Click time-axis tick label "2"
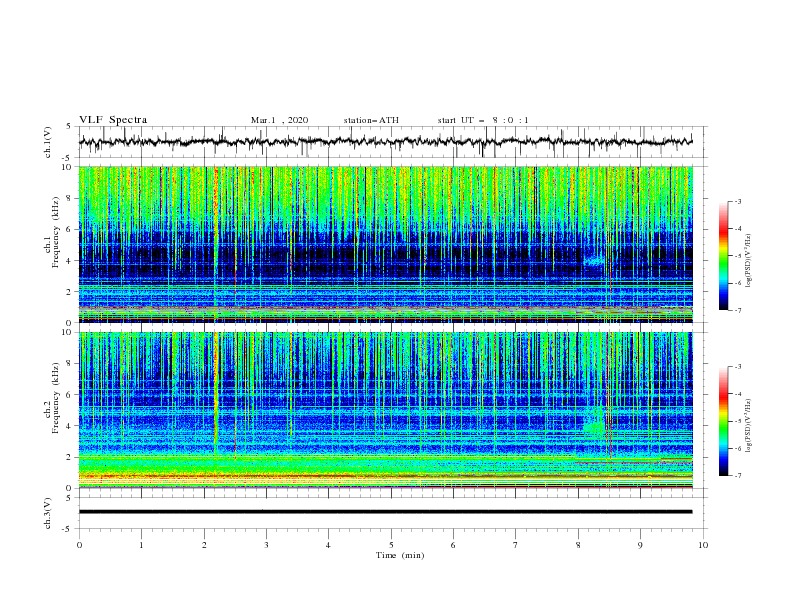The image size is (792, 612). 204,545
